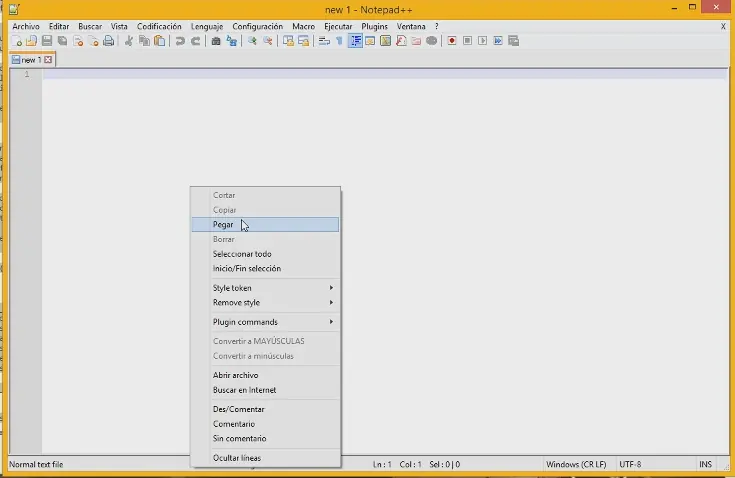
Task: Open Find with the binoculars icon
Action: tap(216, 41)
